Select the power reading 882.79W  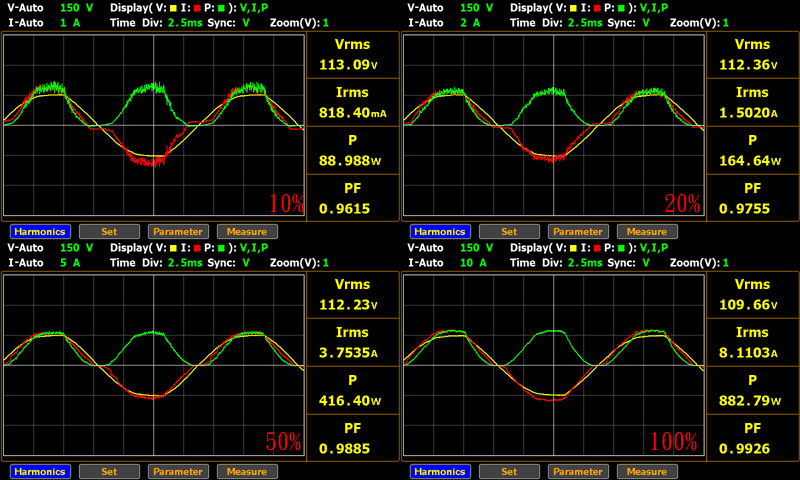750,400
